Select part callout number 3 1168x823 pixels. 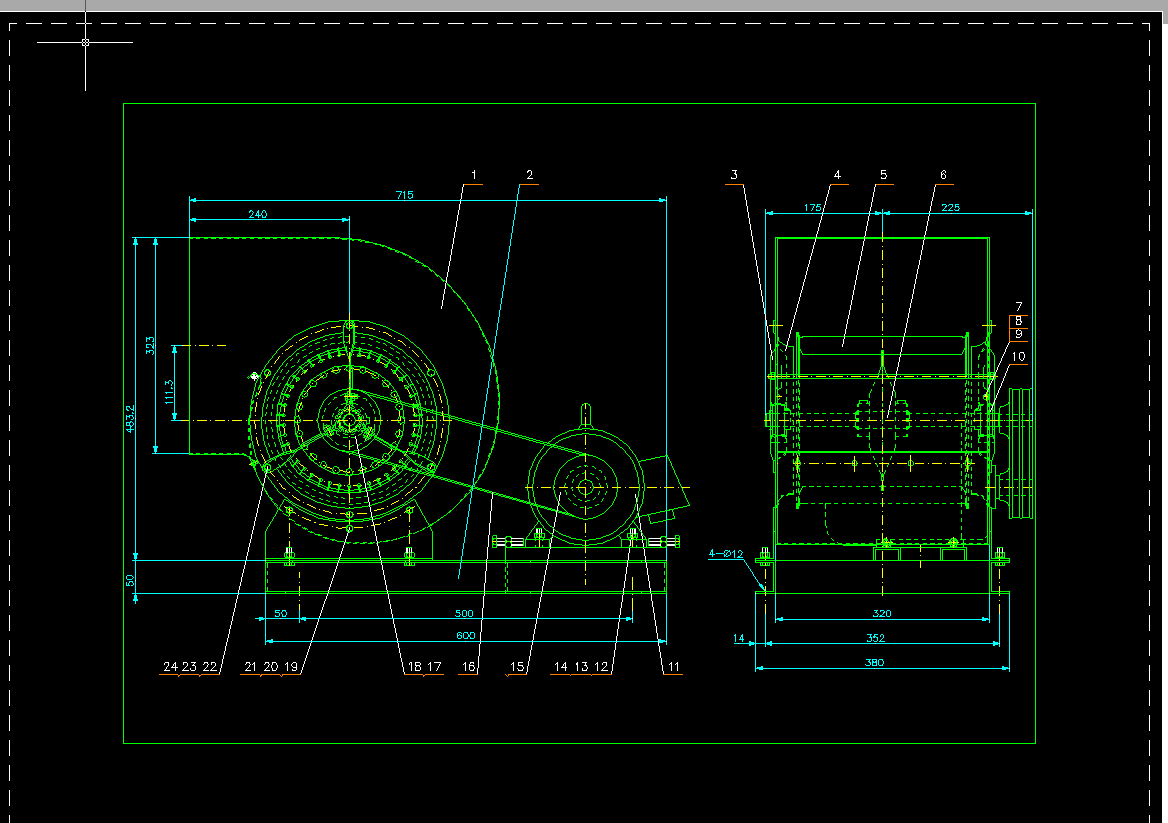click(x=734, y=175)
